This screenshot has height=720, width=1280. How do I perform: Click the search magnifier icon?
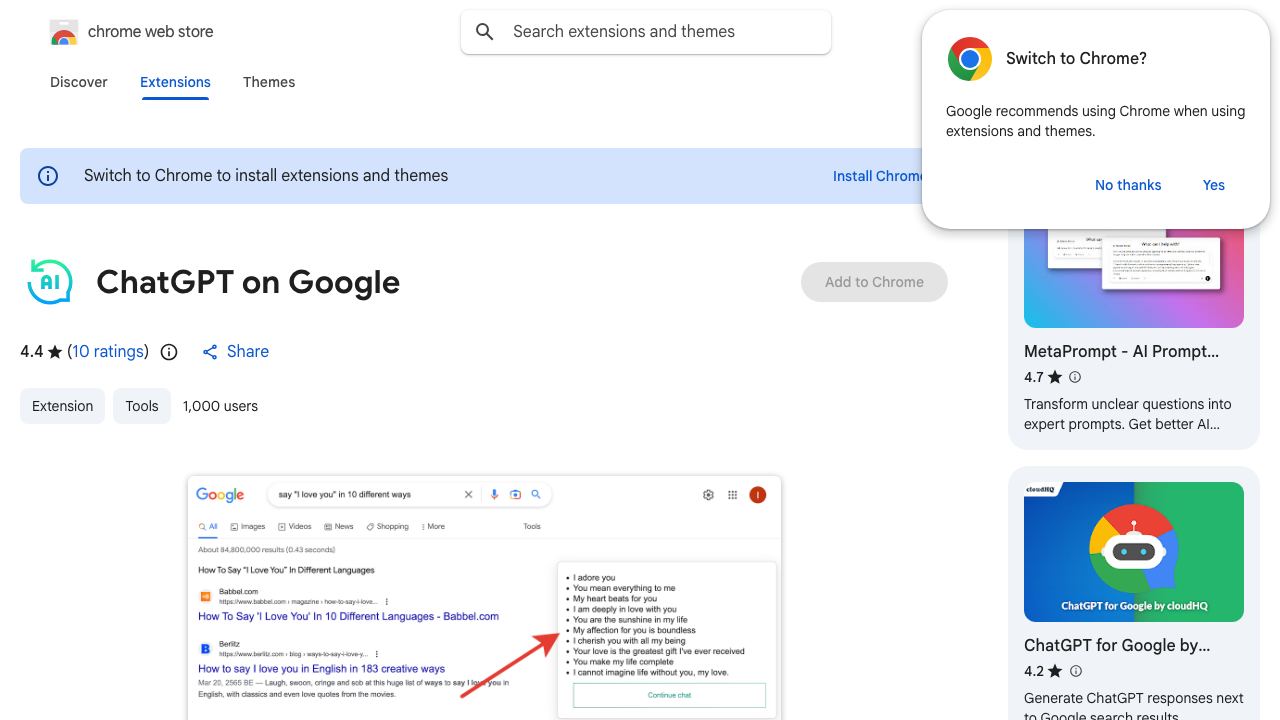[485, 32]
